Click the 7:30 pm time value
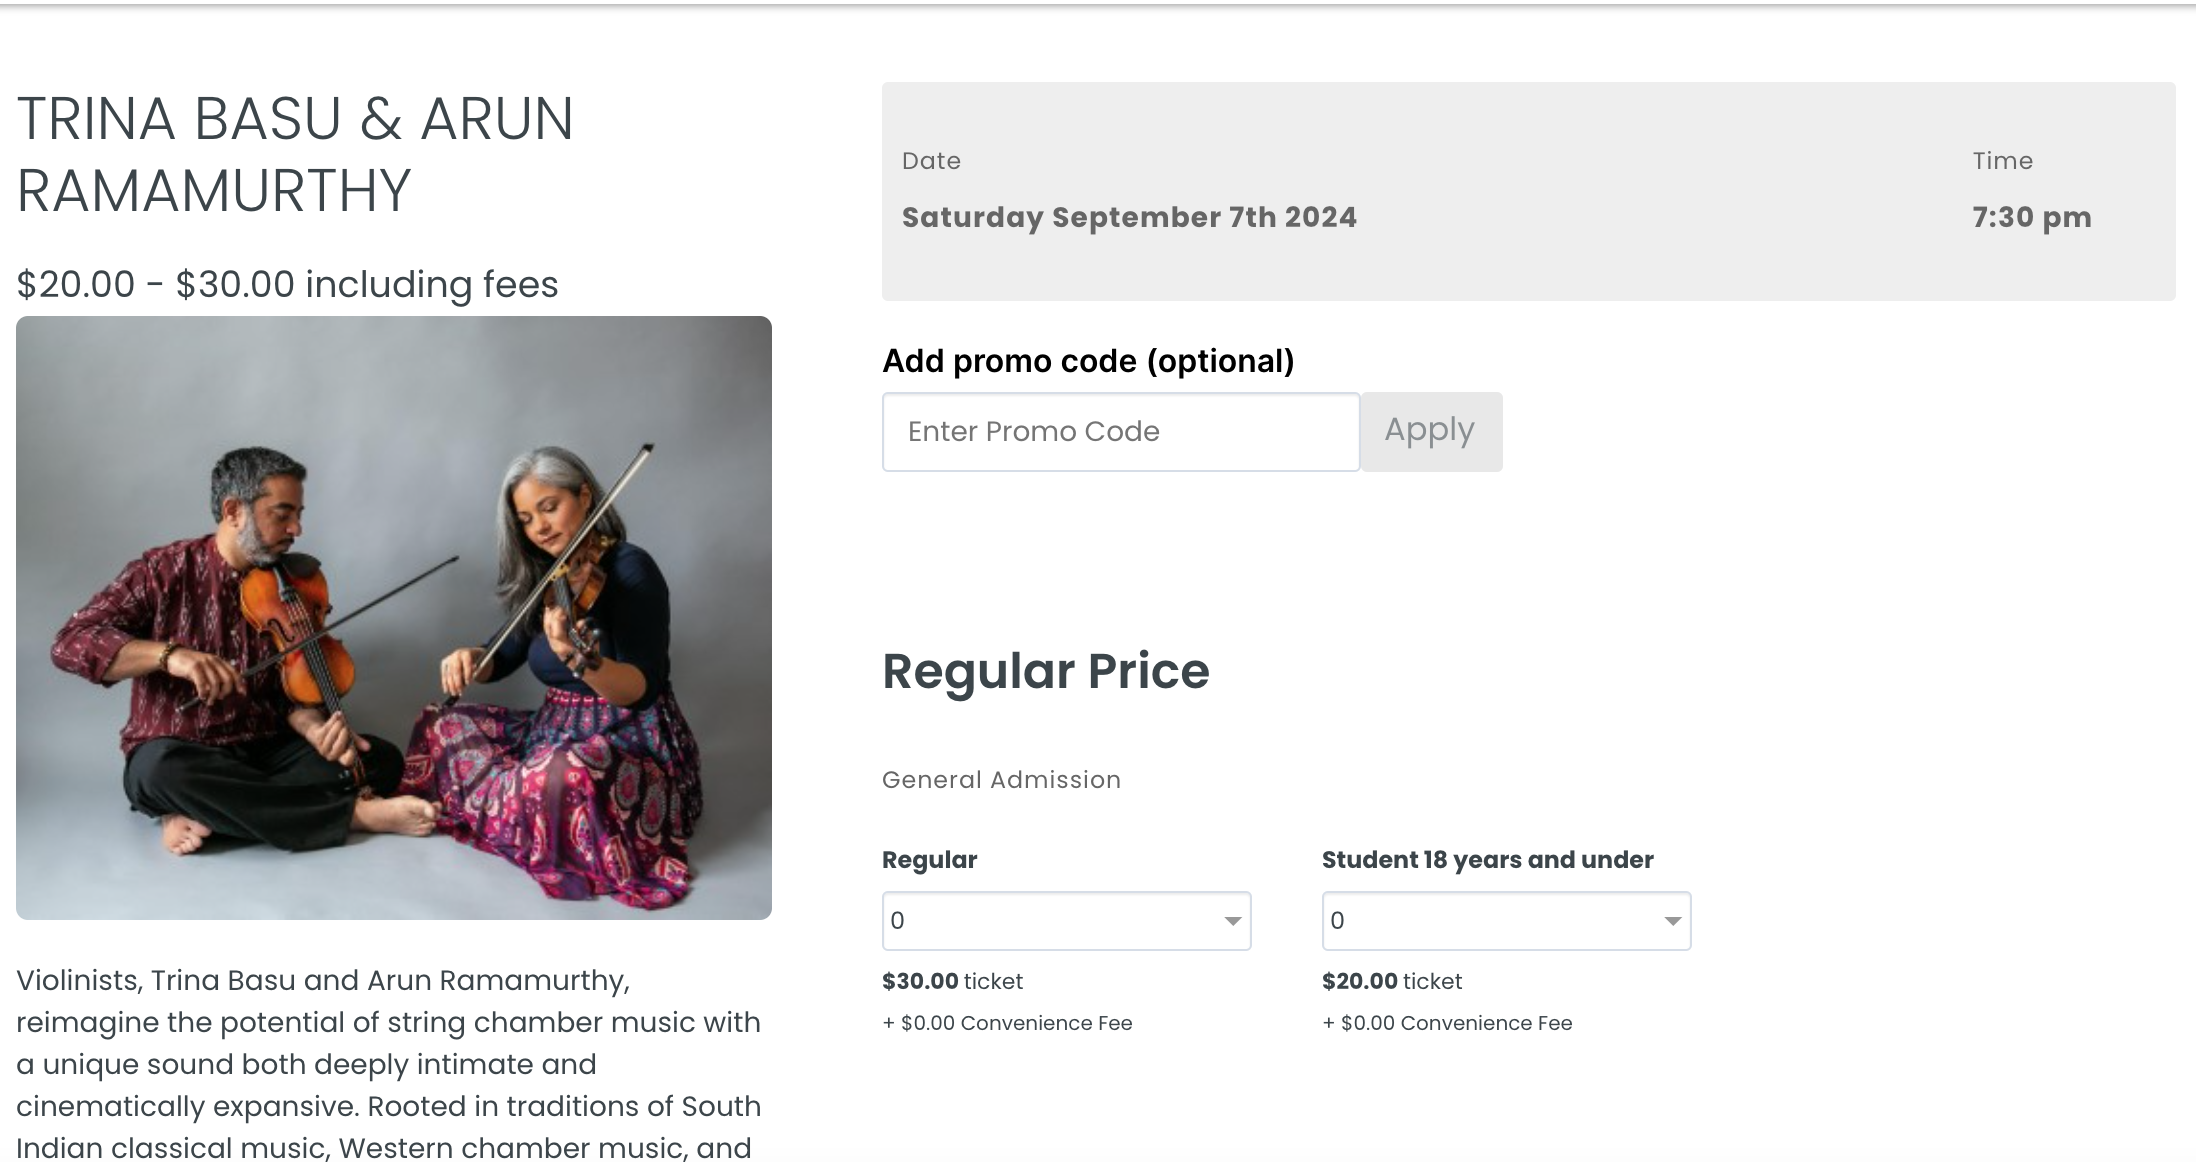The height and width of the screenshot is (1162, 2196). (2031, 217)
